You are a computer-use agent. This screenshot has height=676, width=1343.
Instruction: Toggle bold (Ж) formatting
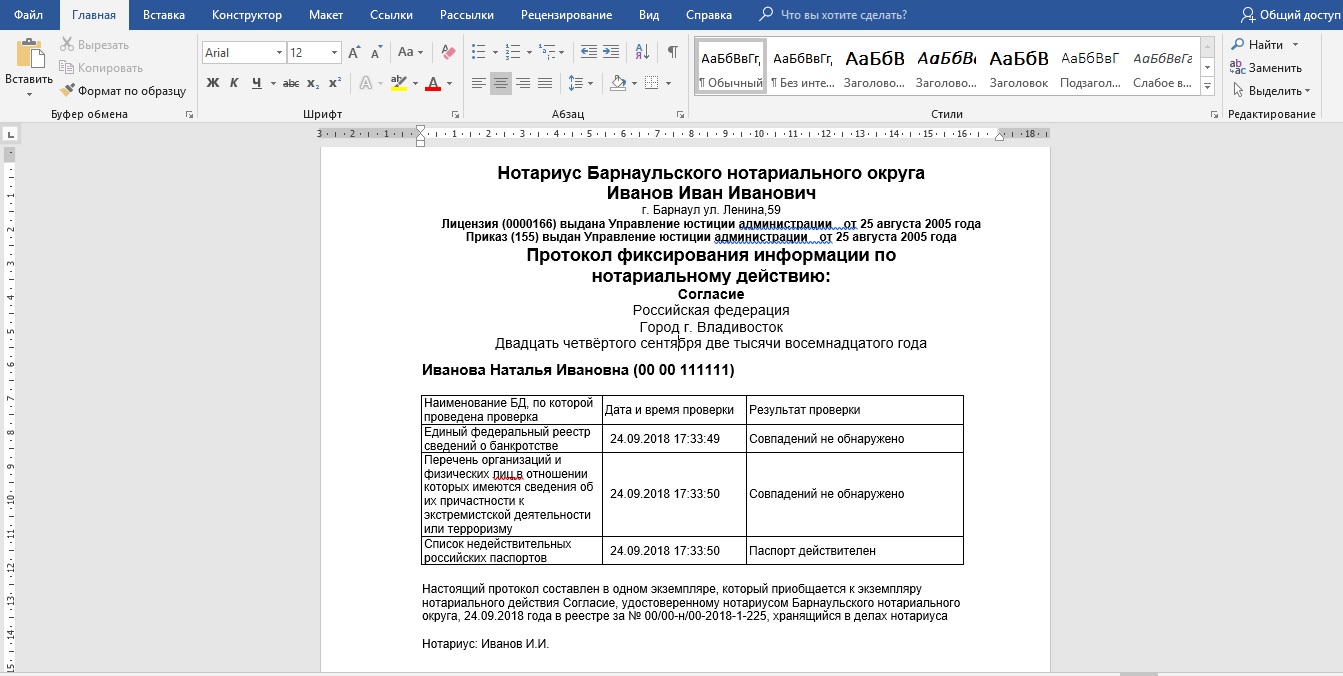[212, 83]
